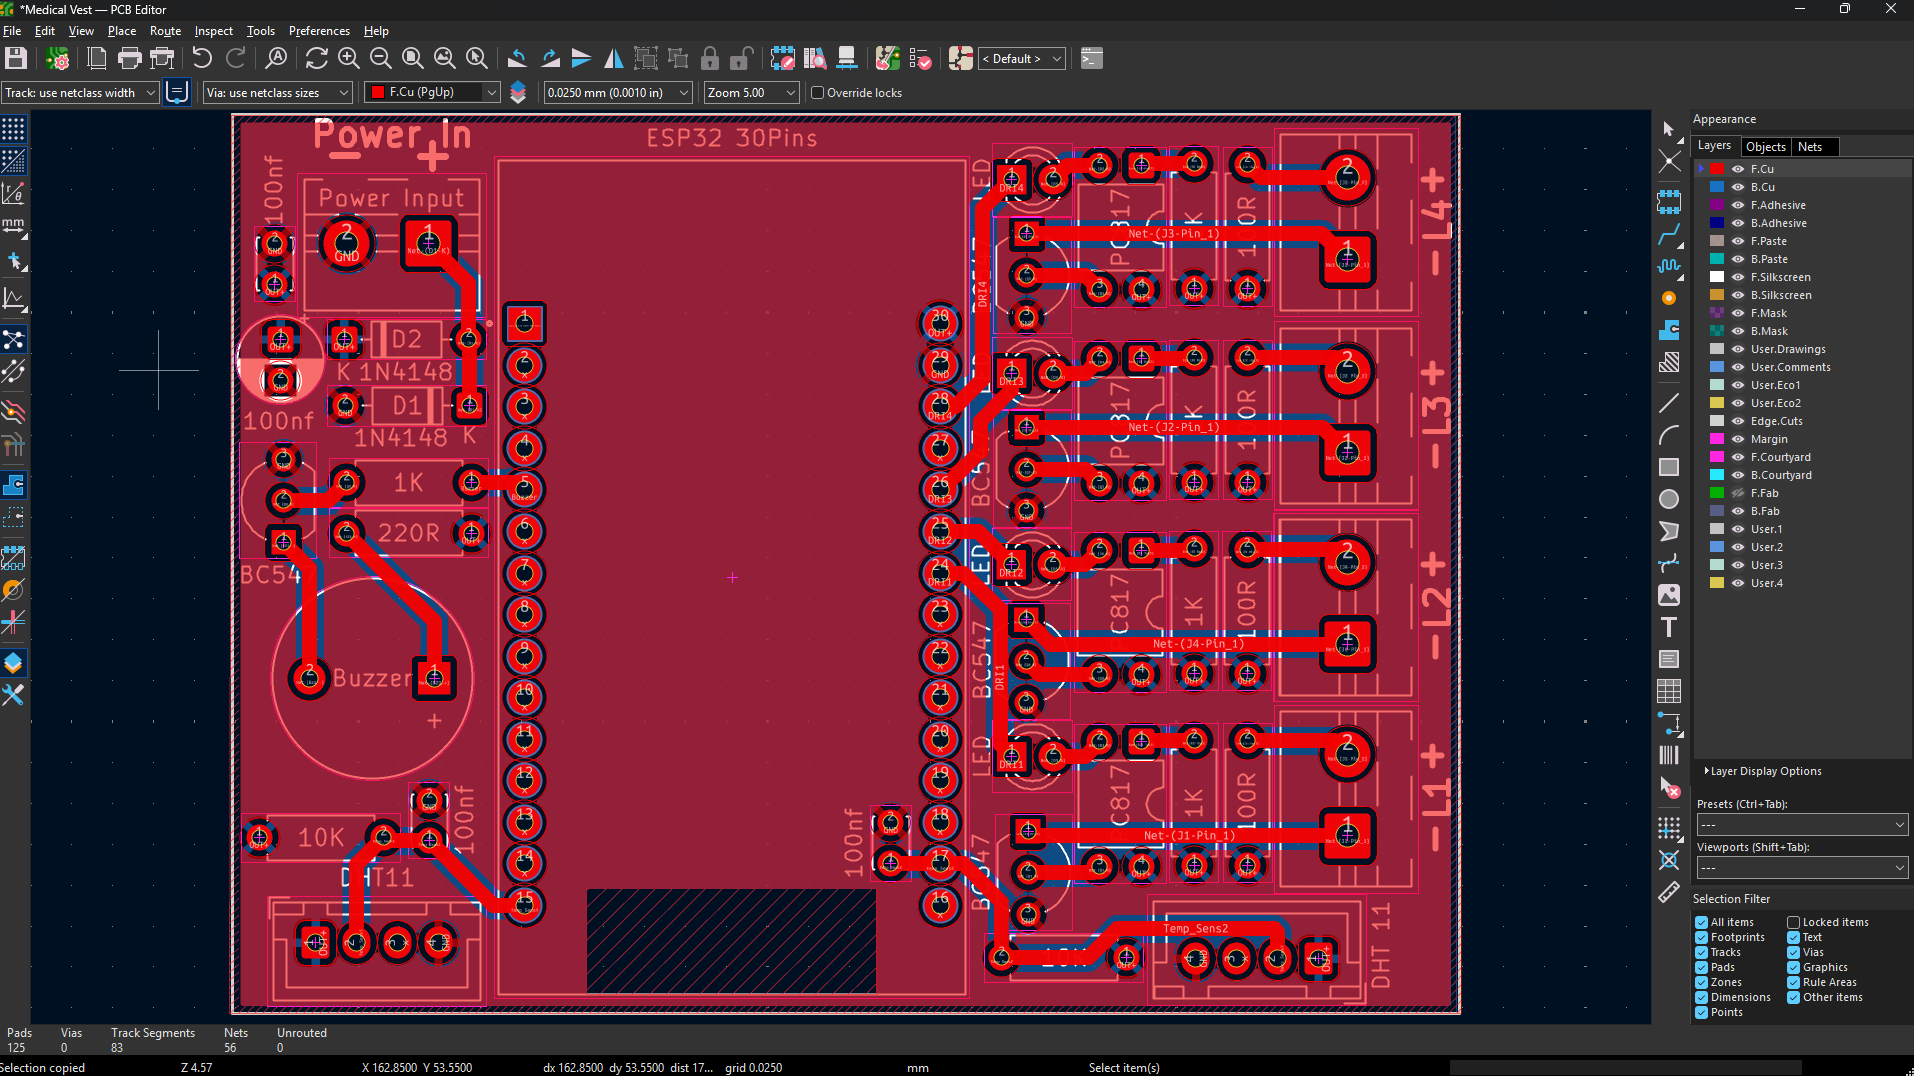This screenshot has height=1076, width=1914.
Task: Open the Inspect menu
Action: point(213,31)
